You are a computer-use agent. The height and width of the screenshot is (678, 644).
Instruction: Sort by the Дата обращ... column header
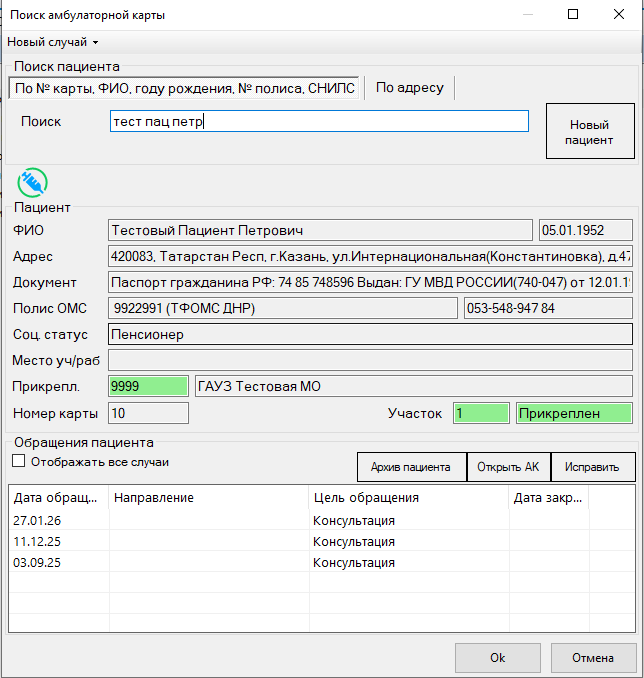point(58,498)
